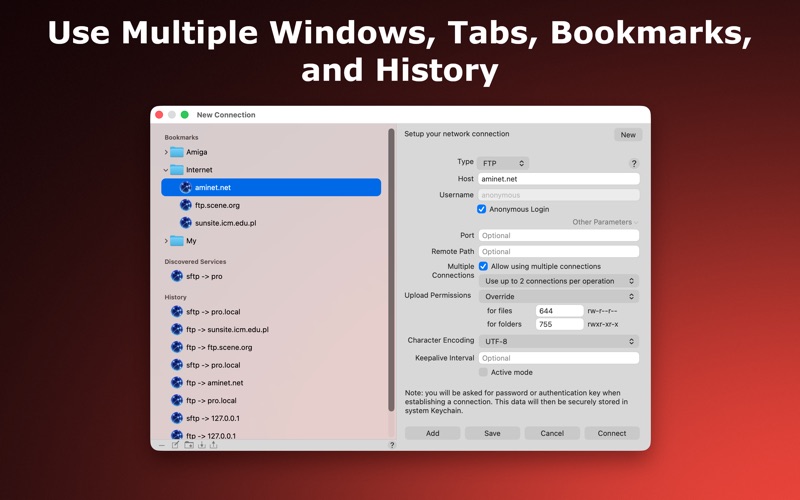Click globe icon of ftp -> aminet.net history
This screenshot has width=800, height=500.
[177, 383]
